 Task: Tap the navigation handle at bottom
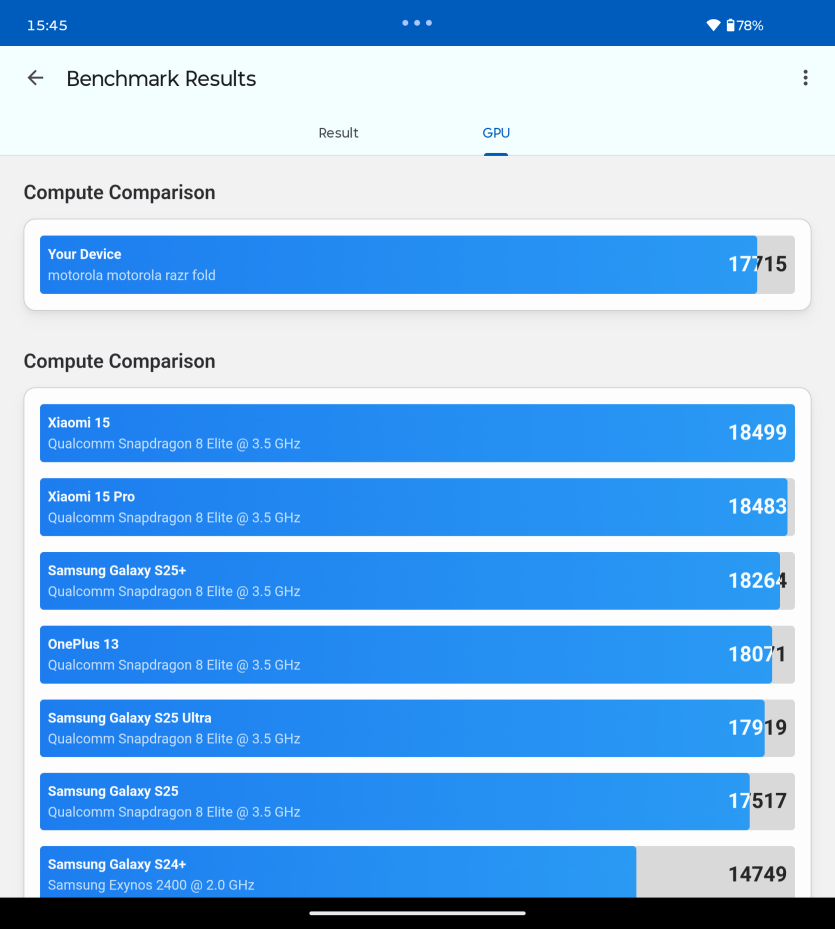[x=417, y=913]
